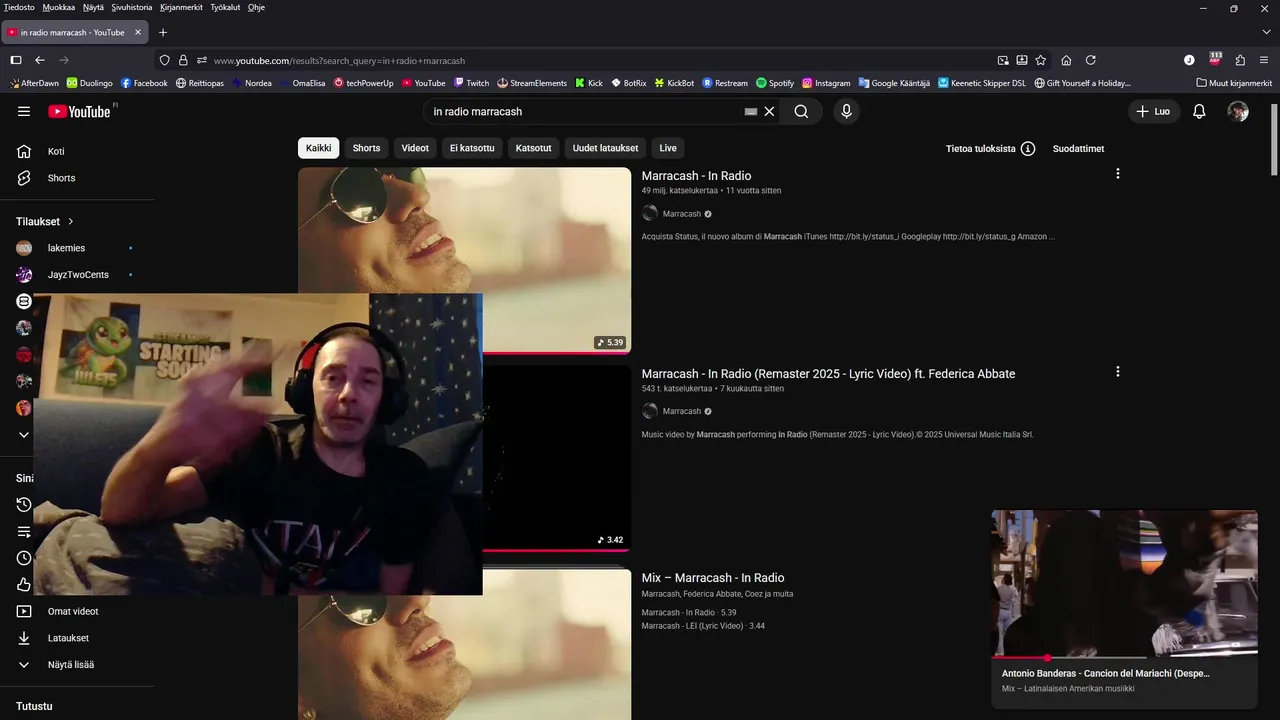Reload the page with the refresh icon

pos(1091,60)
